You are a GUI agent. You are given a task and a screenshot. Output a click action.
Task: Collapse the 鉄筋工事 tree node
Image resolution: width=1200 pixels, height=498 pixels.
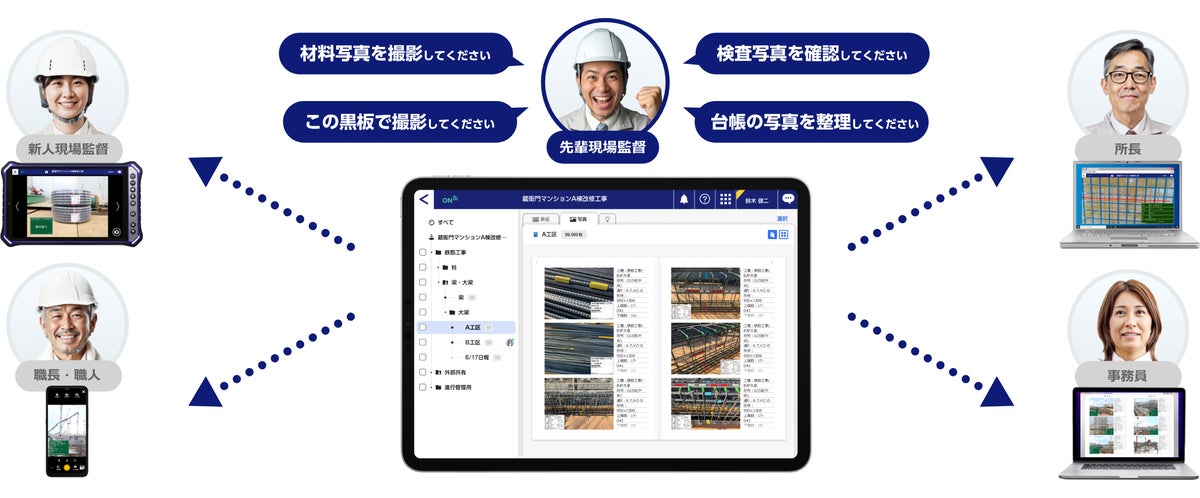tap(431, 252)
